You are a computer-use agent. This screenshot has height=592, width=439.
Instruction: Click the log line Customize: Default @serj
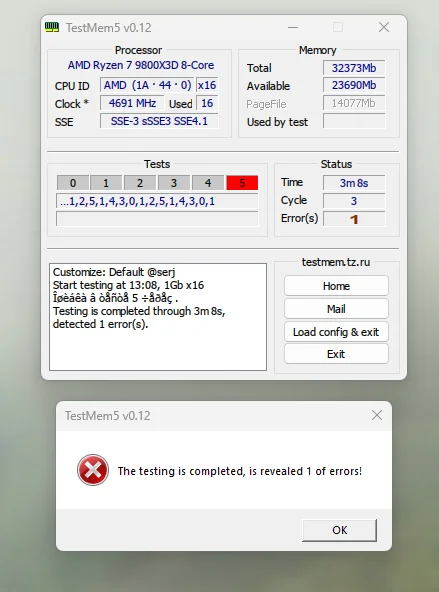(x=114, y=272)
